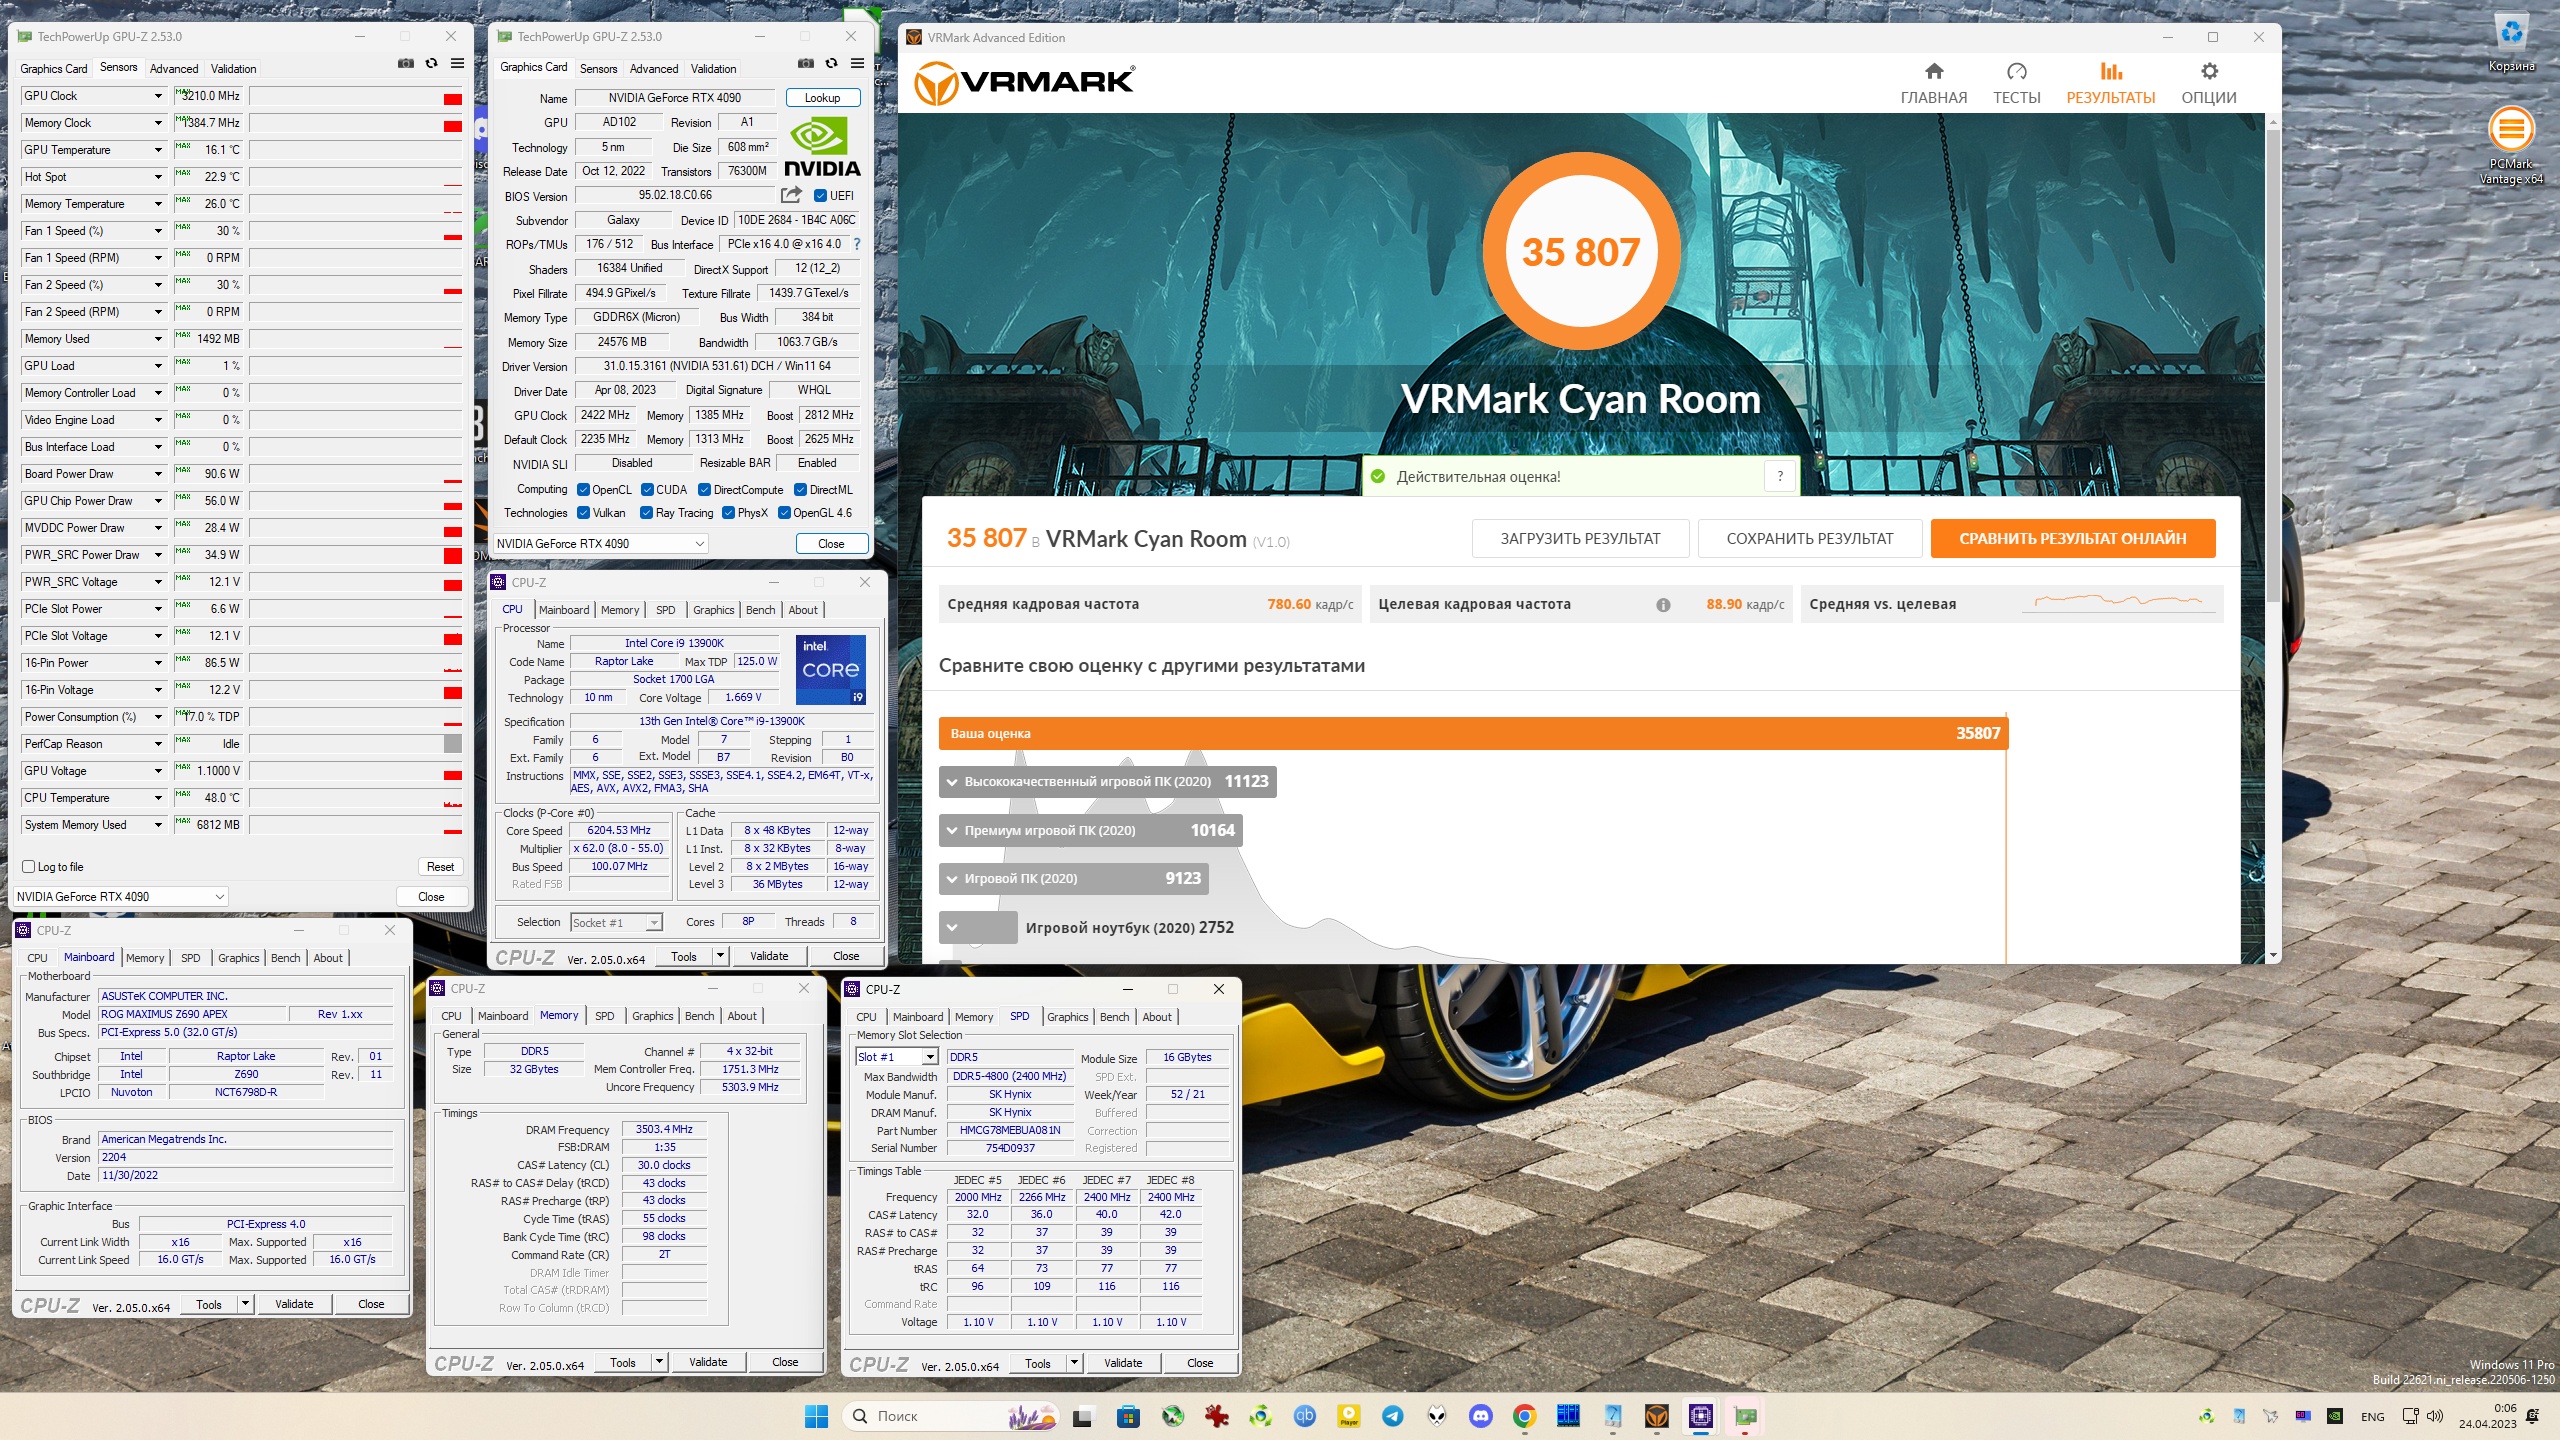Click the CPU-Z taskbar icon
Screen dimensions: 2560x1440
1701,1416
